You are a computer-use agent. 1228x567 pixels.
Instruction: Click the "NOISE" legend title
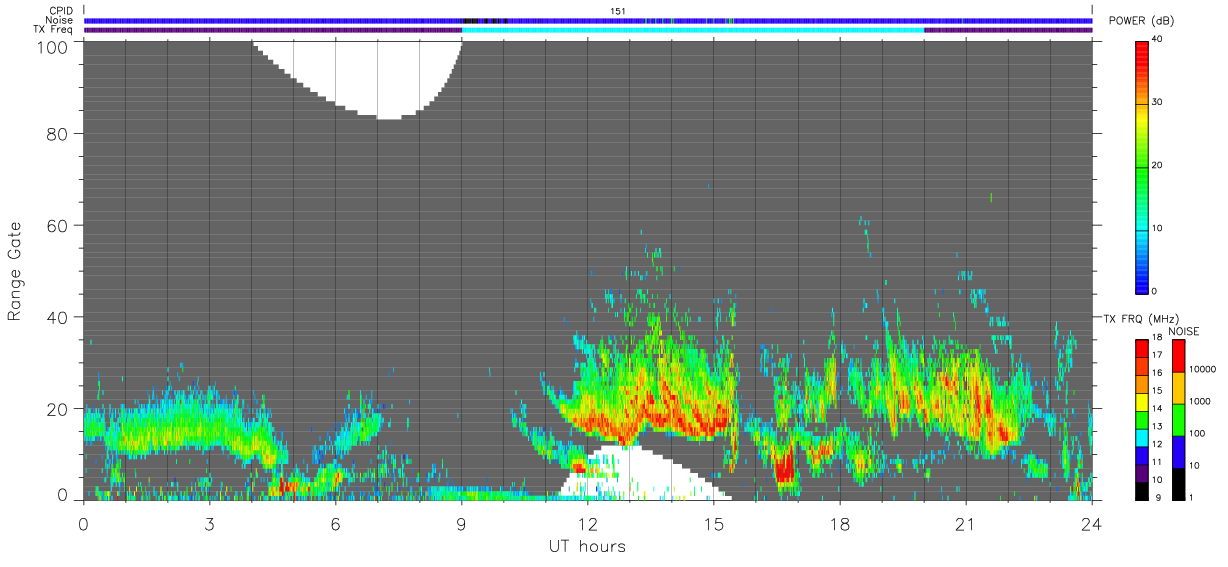1183,331
